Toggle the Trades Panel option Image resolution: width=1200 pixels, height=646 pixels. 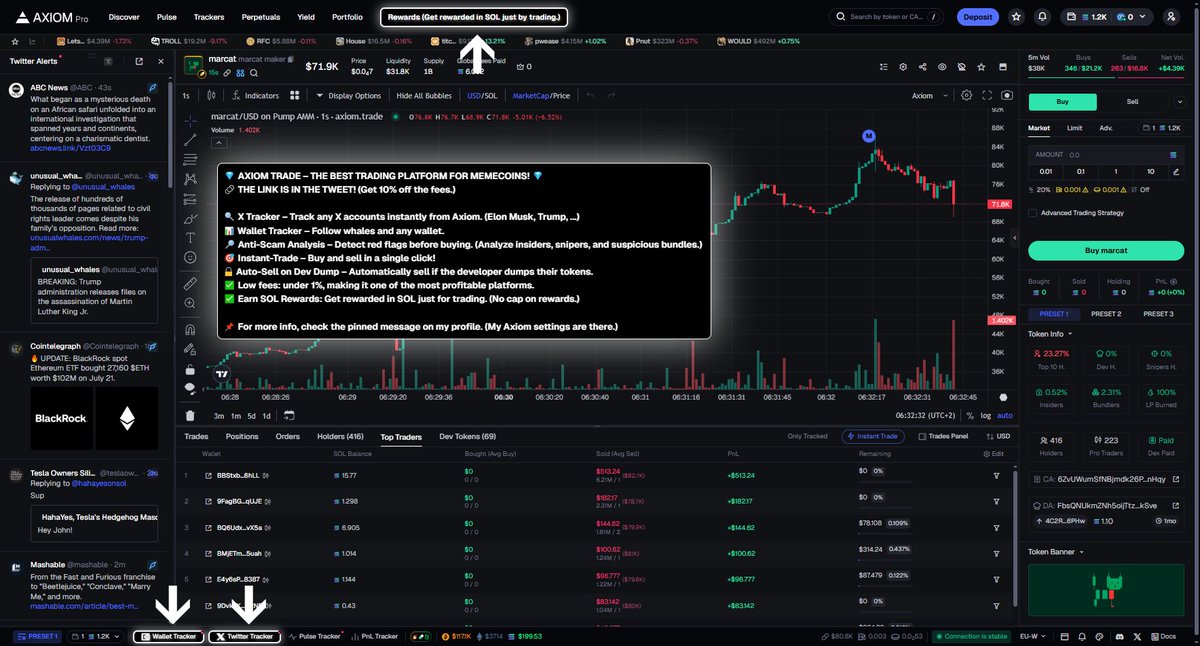(x=941, y=436)
